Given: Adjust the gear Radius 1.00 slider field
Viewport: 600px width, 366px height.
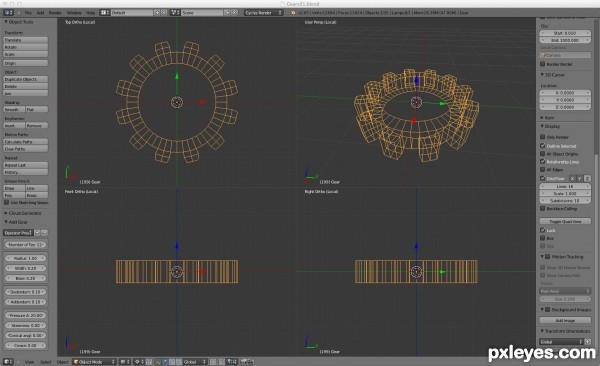Looking at the screenshot, I should click(x=26, y=258).
